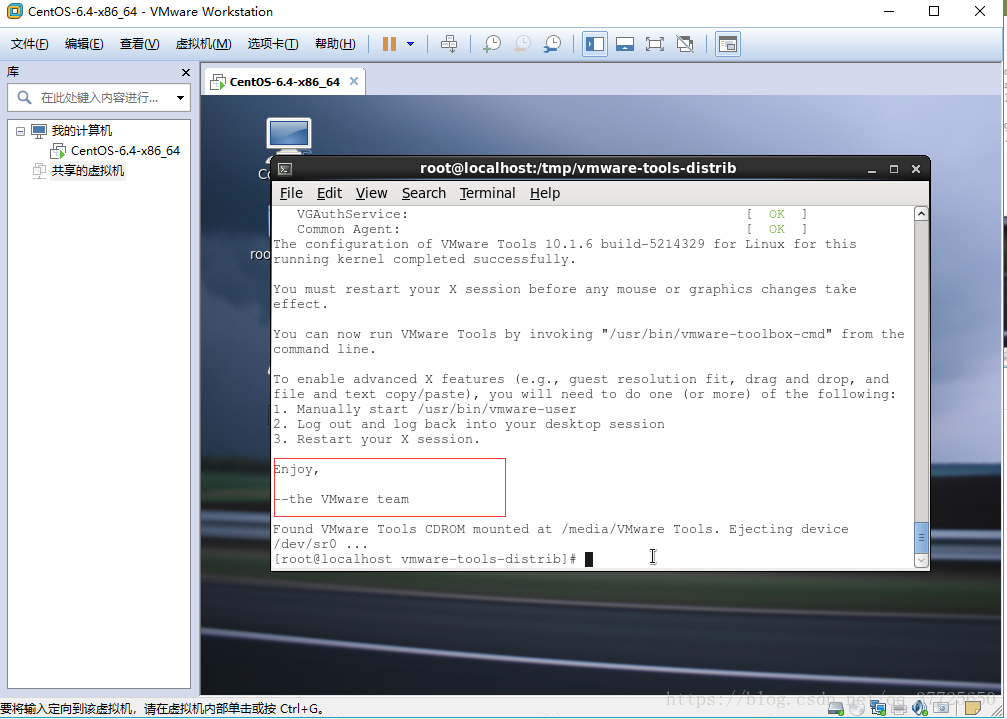Click the Pause virtual machine button
The image size is (1007, 719).
[x=389, y=44]
